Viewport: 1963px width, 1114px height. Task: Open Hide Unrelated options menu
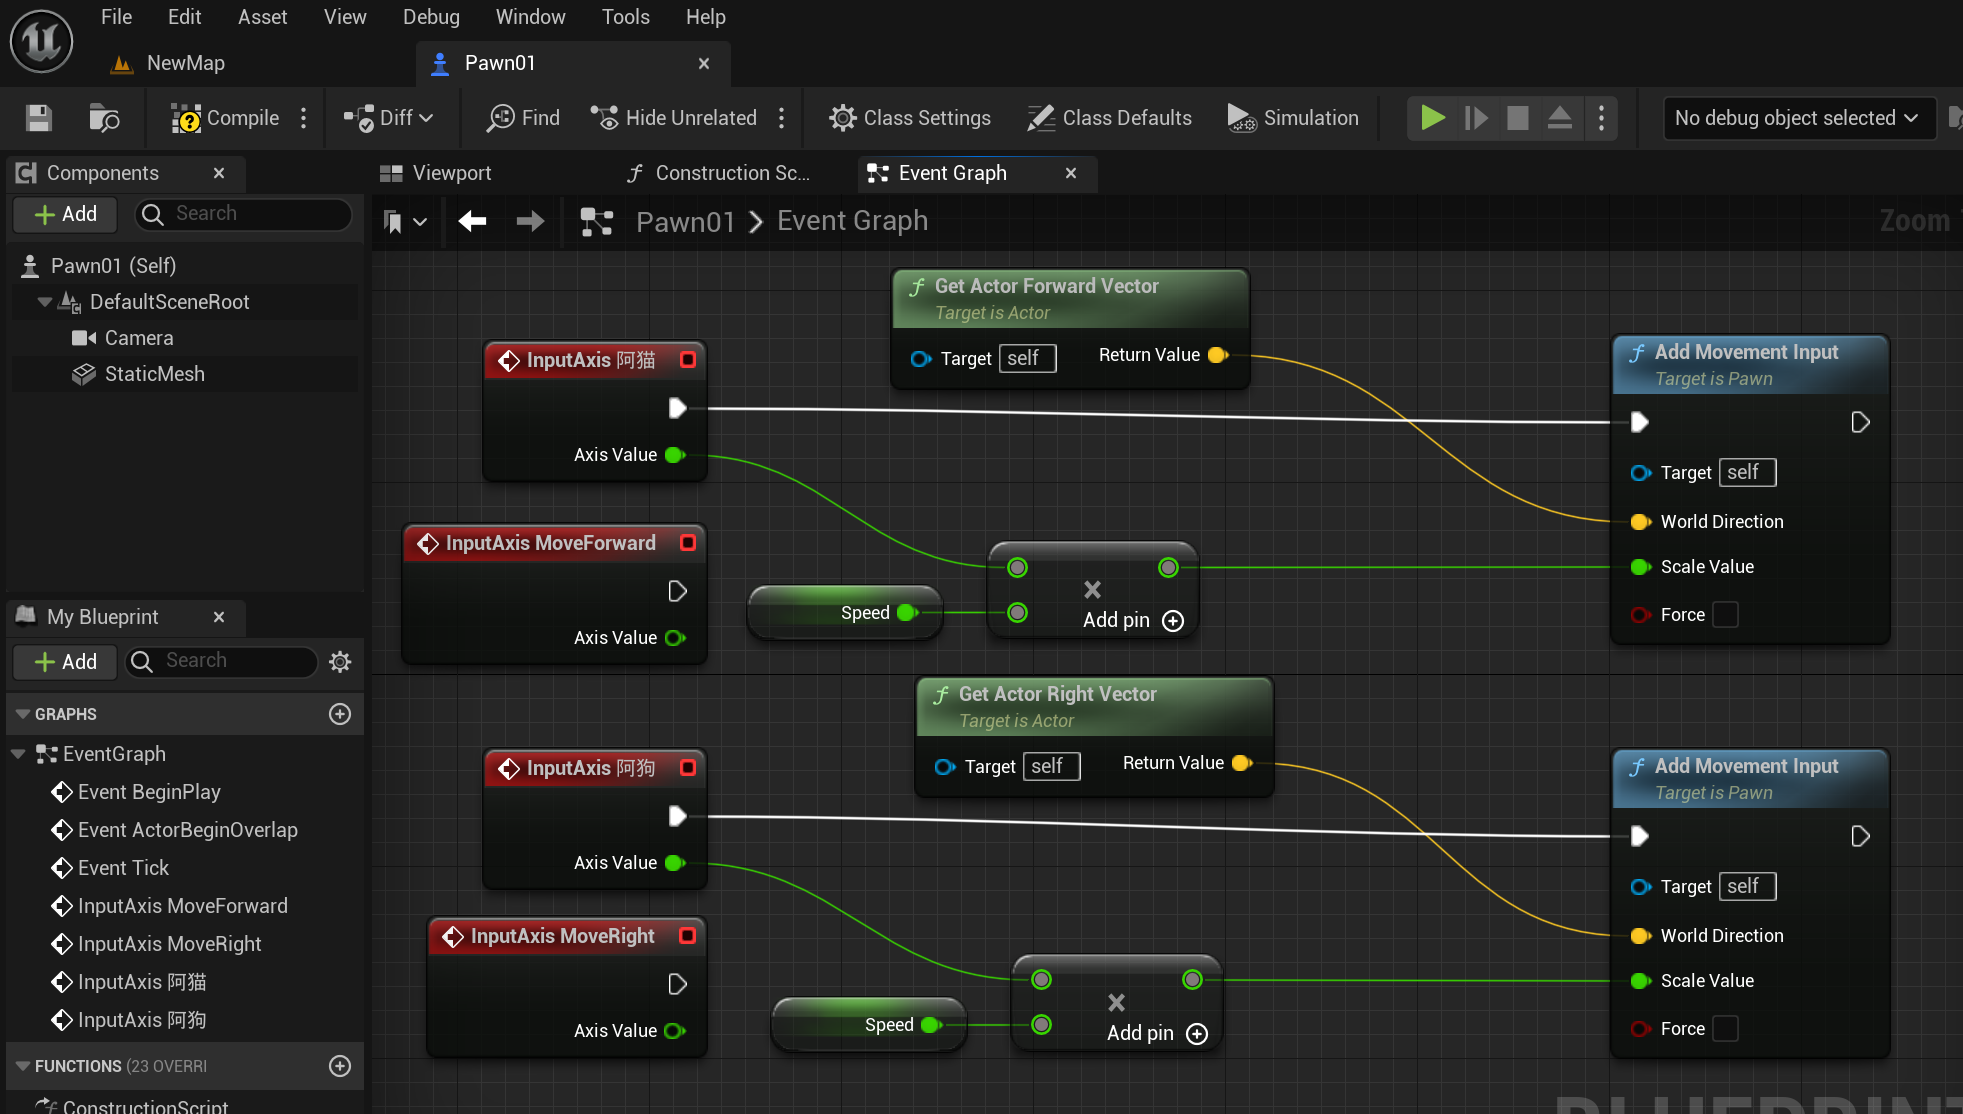(x=782, y=118)
